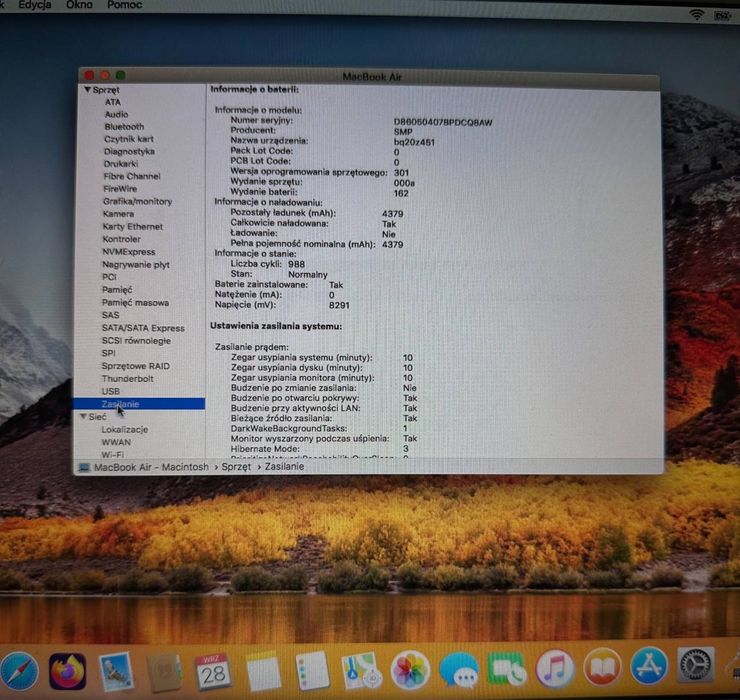
Task: Select Pamięć masowa in the sidebar
Action: pos(135,303)
